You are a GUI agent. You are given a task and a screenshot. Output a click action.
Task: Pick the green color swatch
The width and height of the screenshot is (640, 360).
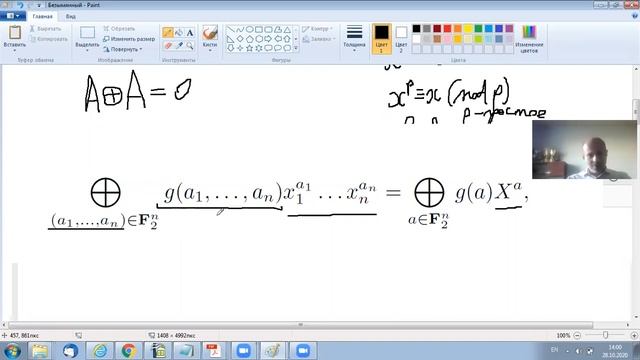(x=478, y=29)
